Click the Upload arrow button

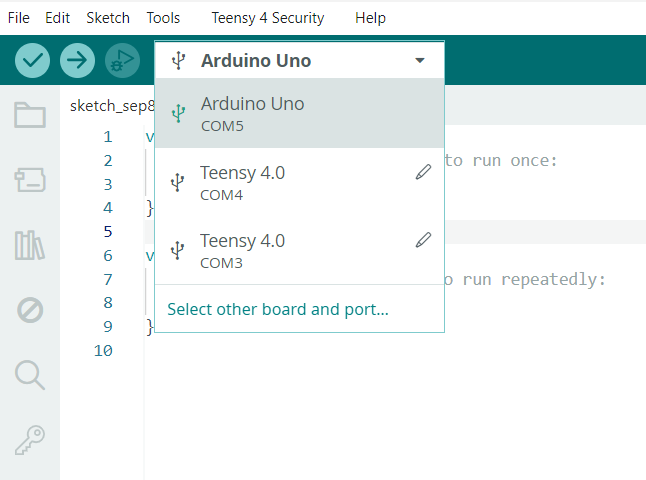coord(77,61)
